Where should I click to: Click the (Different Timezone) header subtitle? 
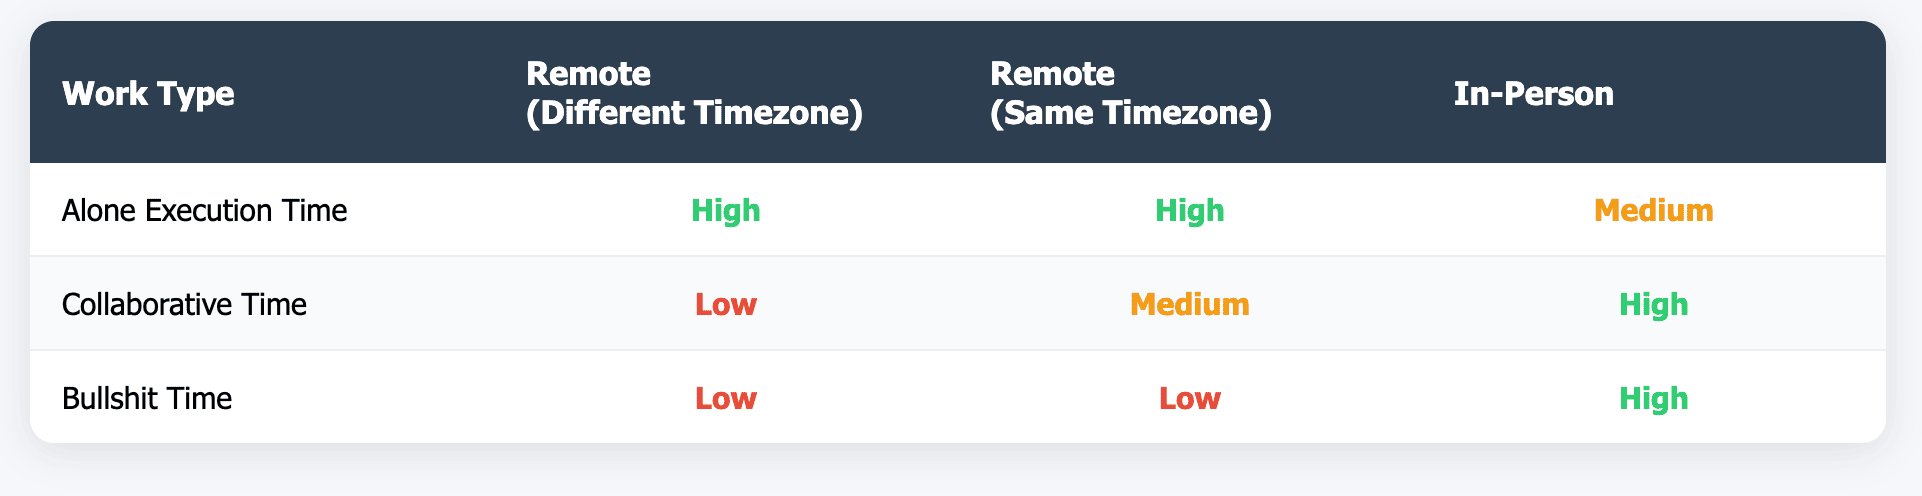point(694,113)
